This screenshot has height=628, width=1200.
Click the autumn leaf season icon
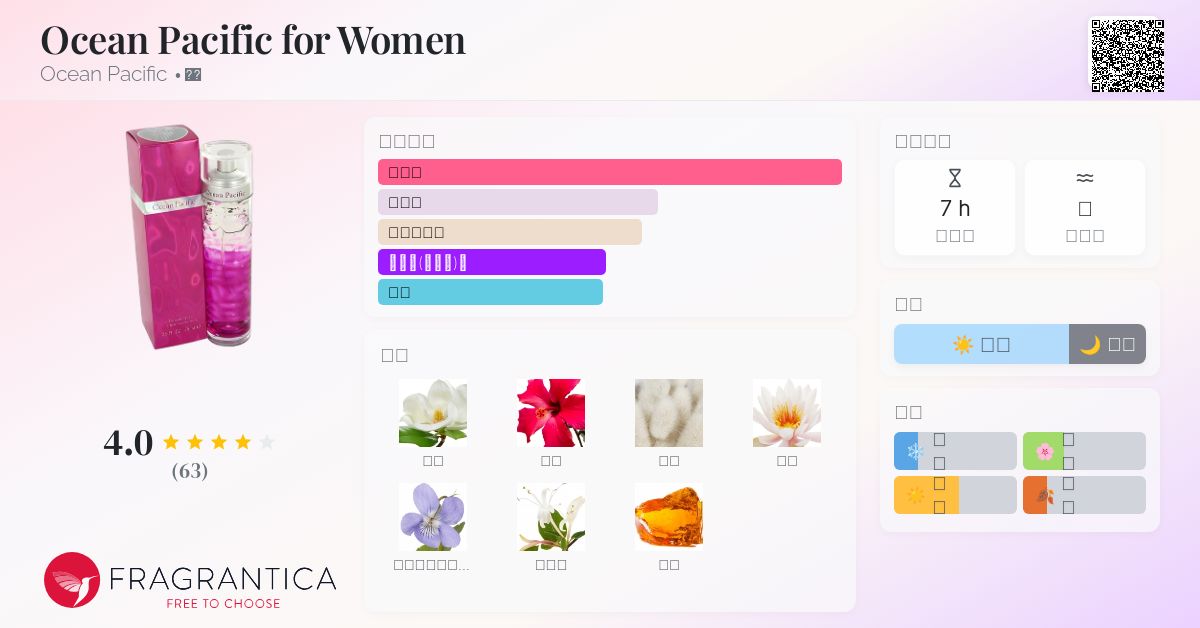click(1044, 495)
